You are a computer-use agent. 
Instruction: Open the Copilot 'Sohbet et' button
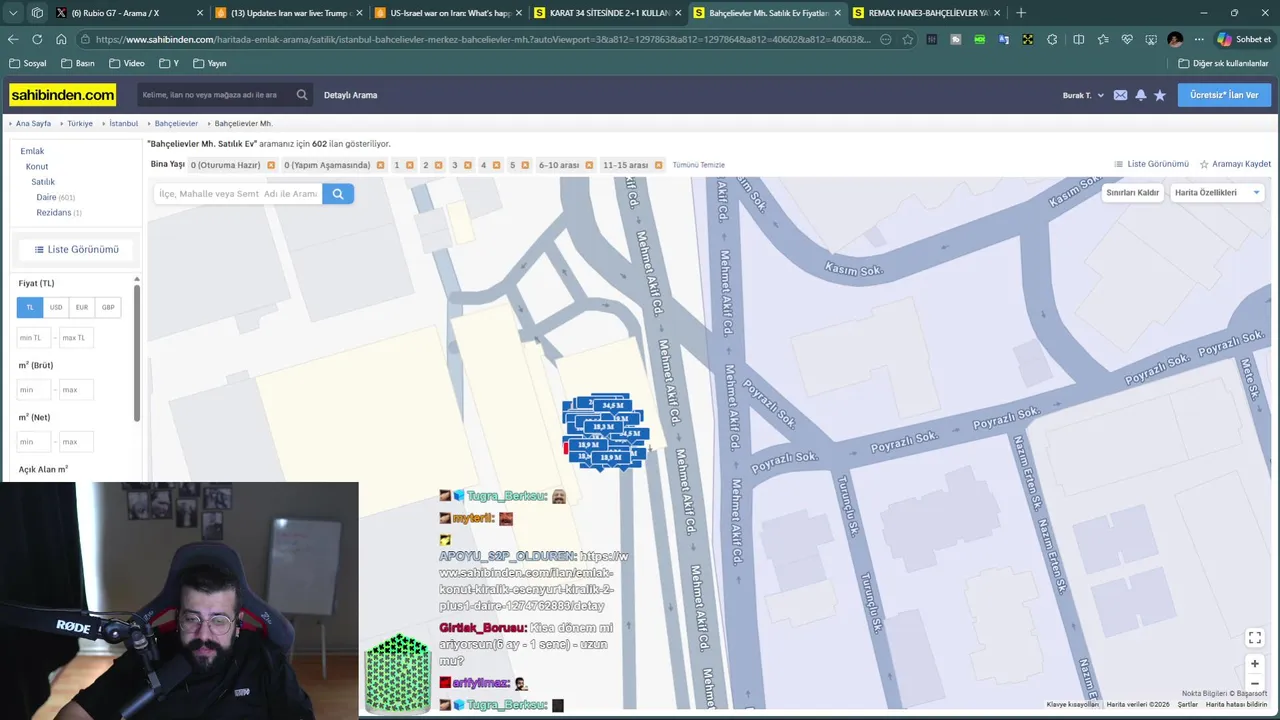[x=1244, y=39]
